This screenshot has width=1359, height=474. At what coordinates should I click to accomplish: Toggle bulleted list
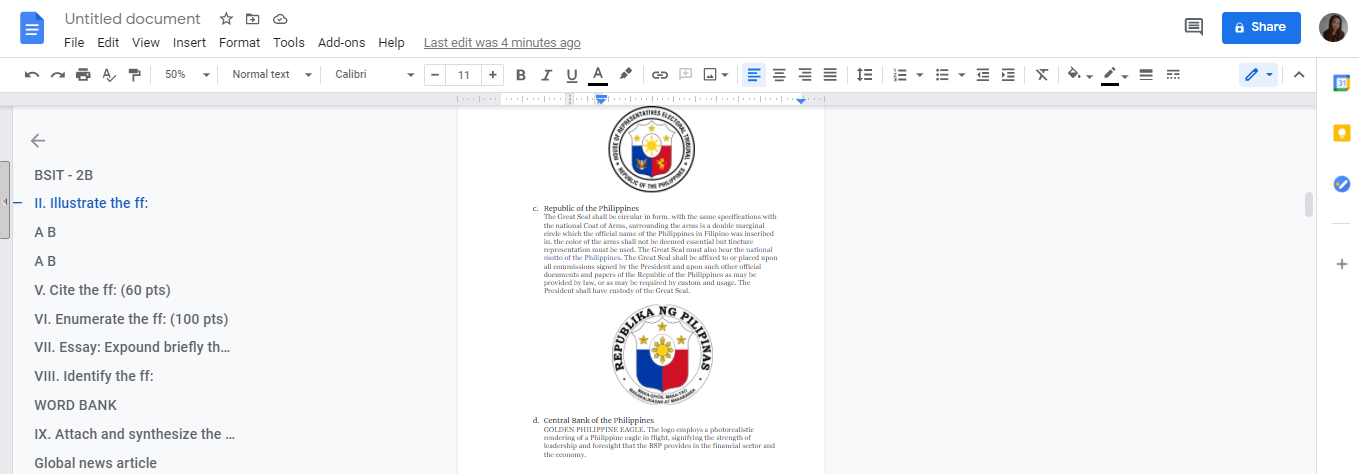[941, 75]
